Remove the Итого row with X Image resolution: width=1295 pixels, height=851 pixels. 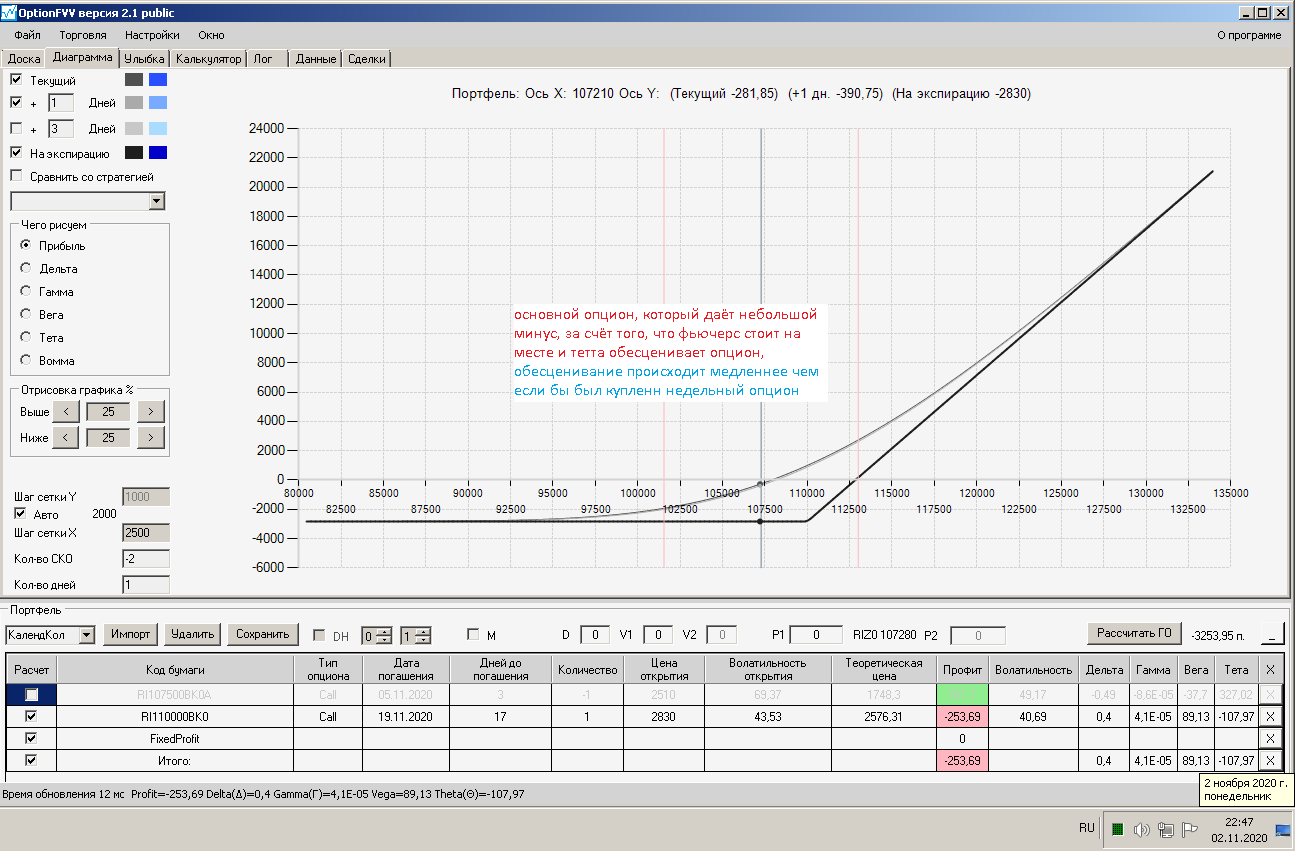coord(1270,760)
